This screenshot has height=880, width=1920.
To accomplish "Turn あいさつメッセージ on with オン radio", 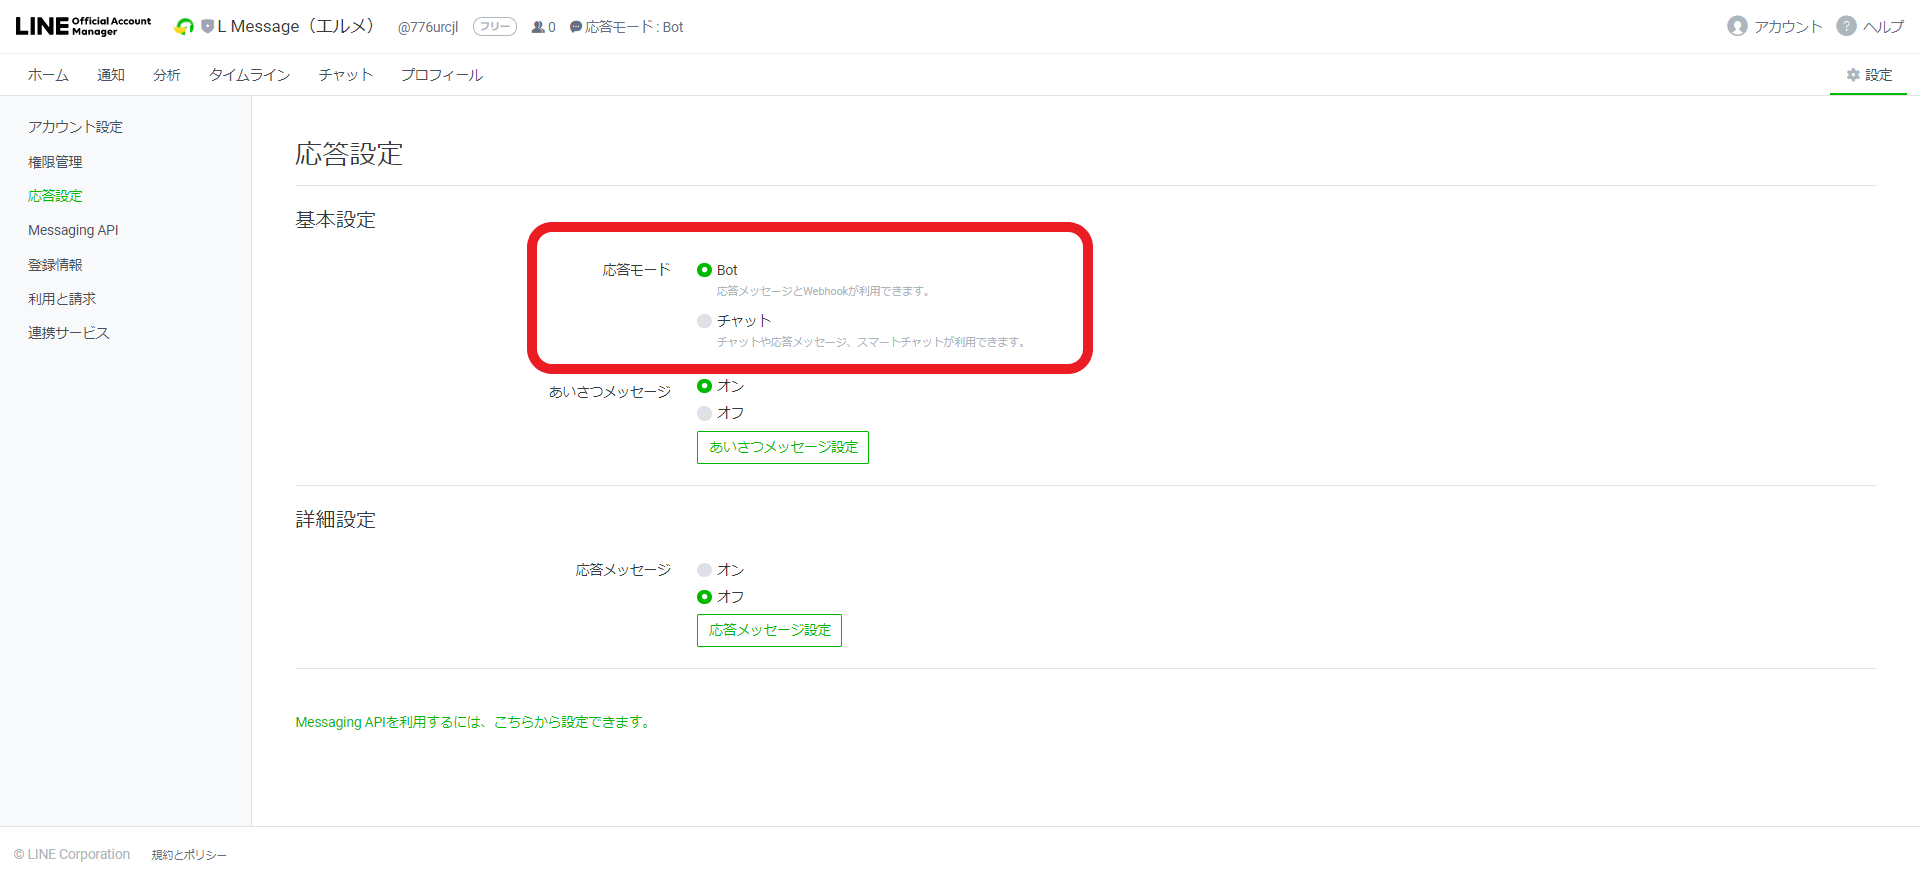I will tap(704, 386).
